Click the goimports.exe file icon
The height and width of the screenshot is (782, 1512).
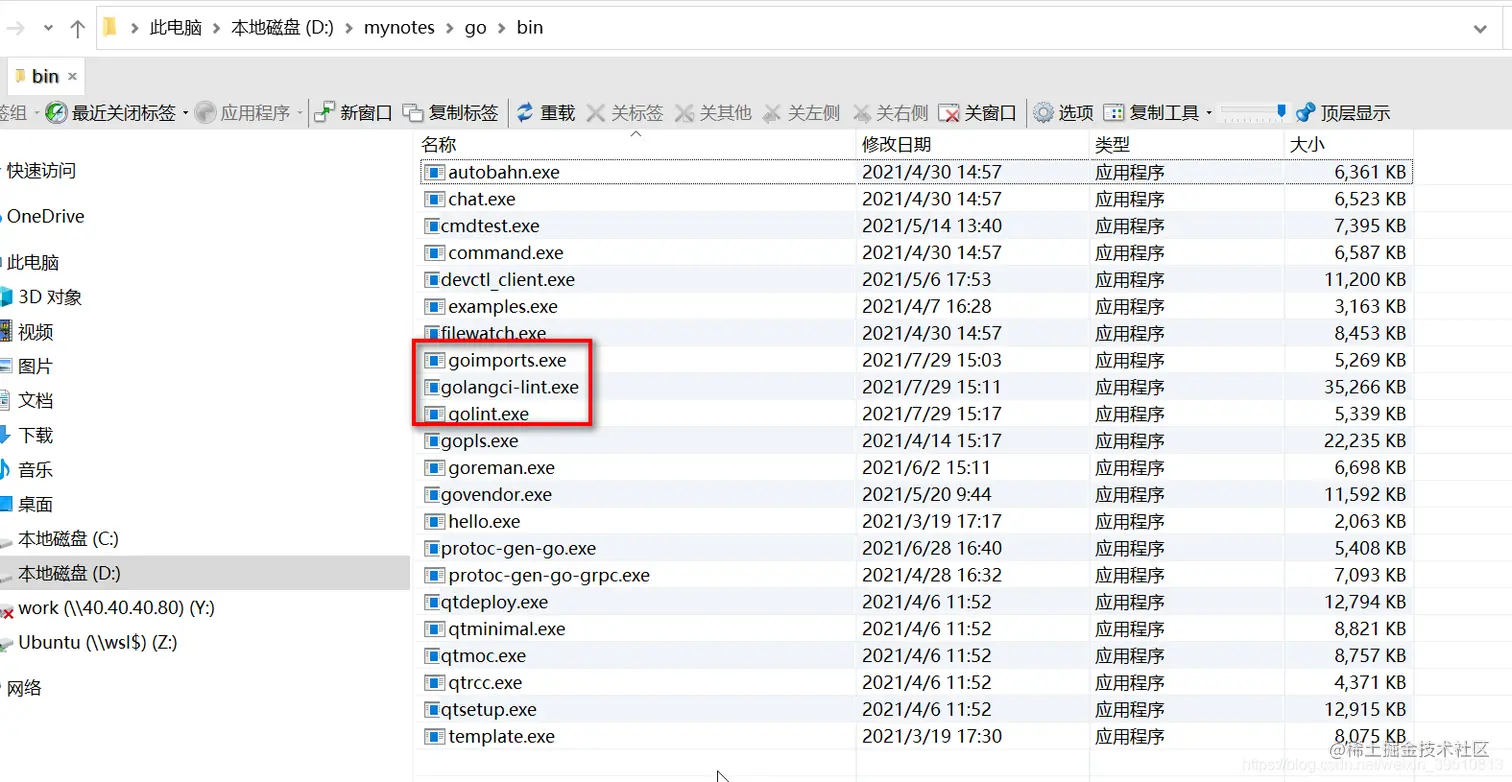click(x=433, y=360)
